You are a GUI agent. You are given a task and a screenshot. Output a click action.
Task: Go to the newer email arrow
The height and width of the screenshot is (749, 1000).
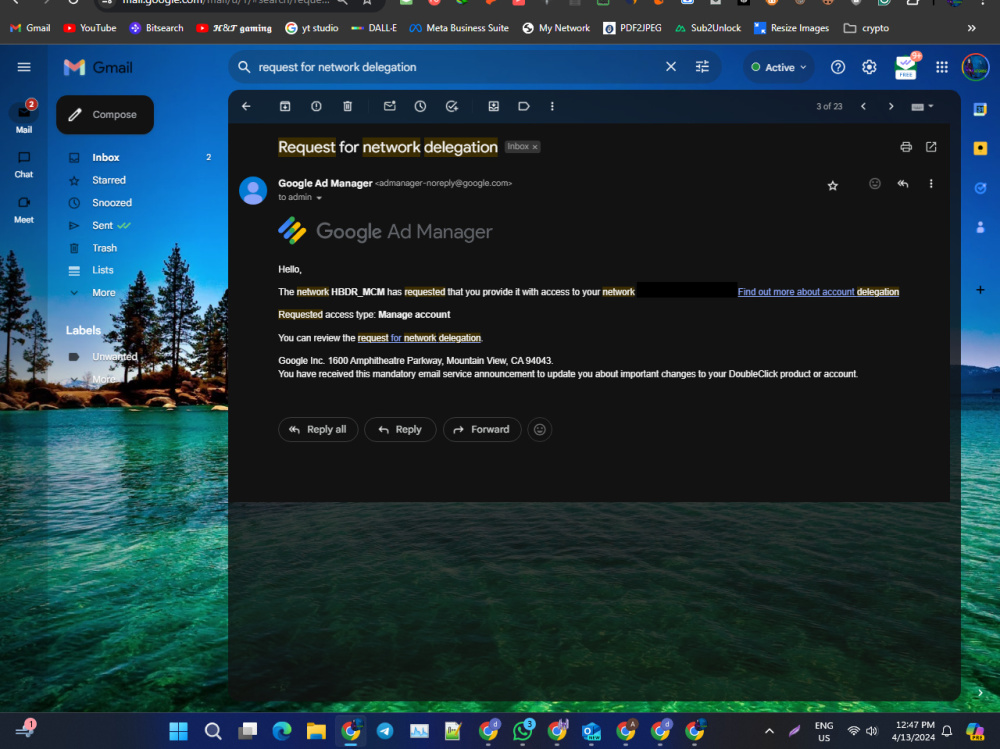[864, 107]
